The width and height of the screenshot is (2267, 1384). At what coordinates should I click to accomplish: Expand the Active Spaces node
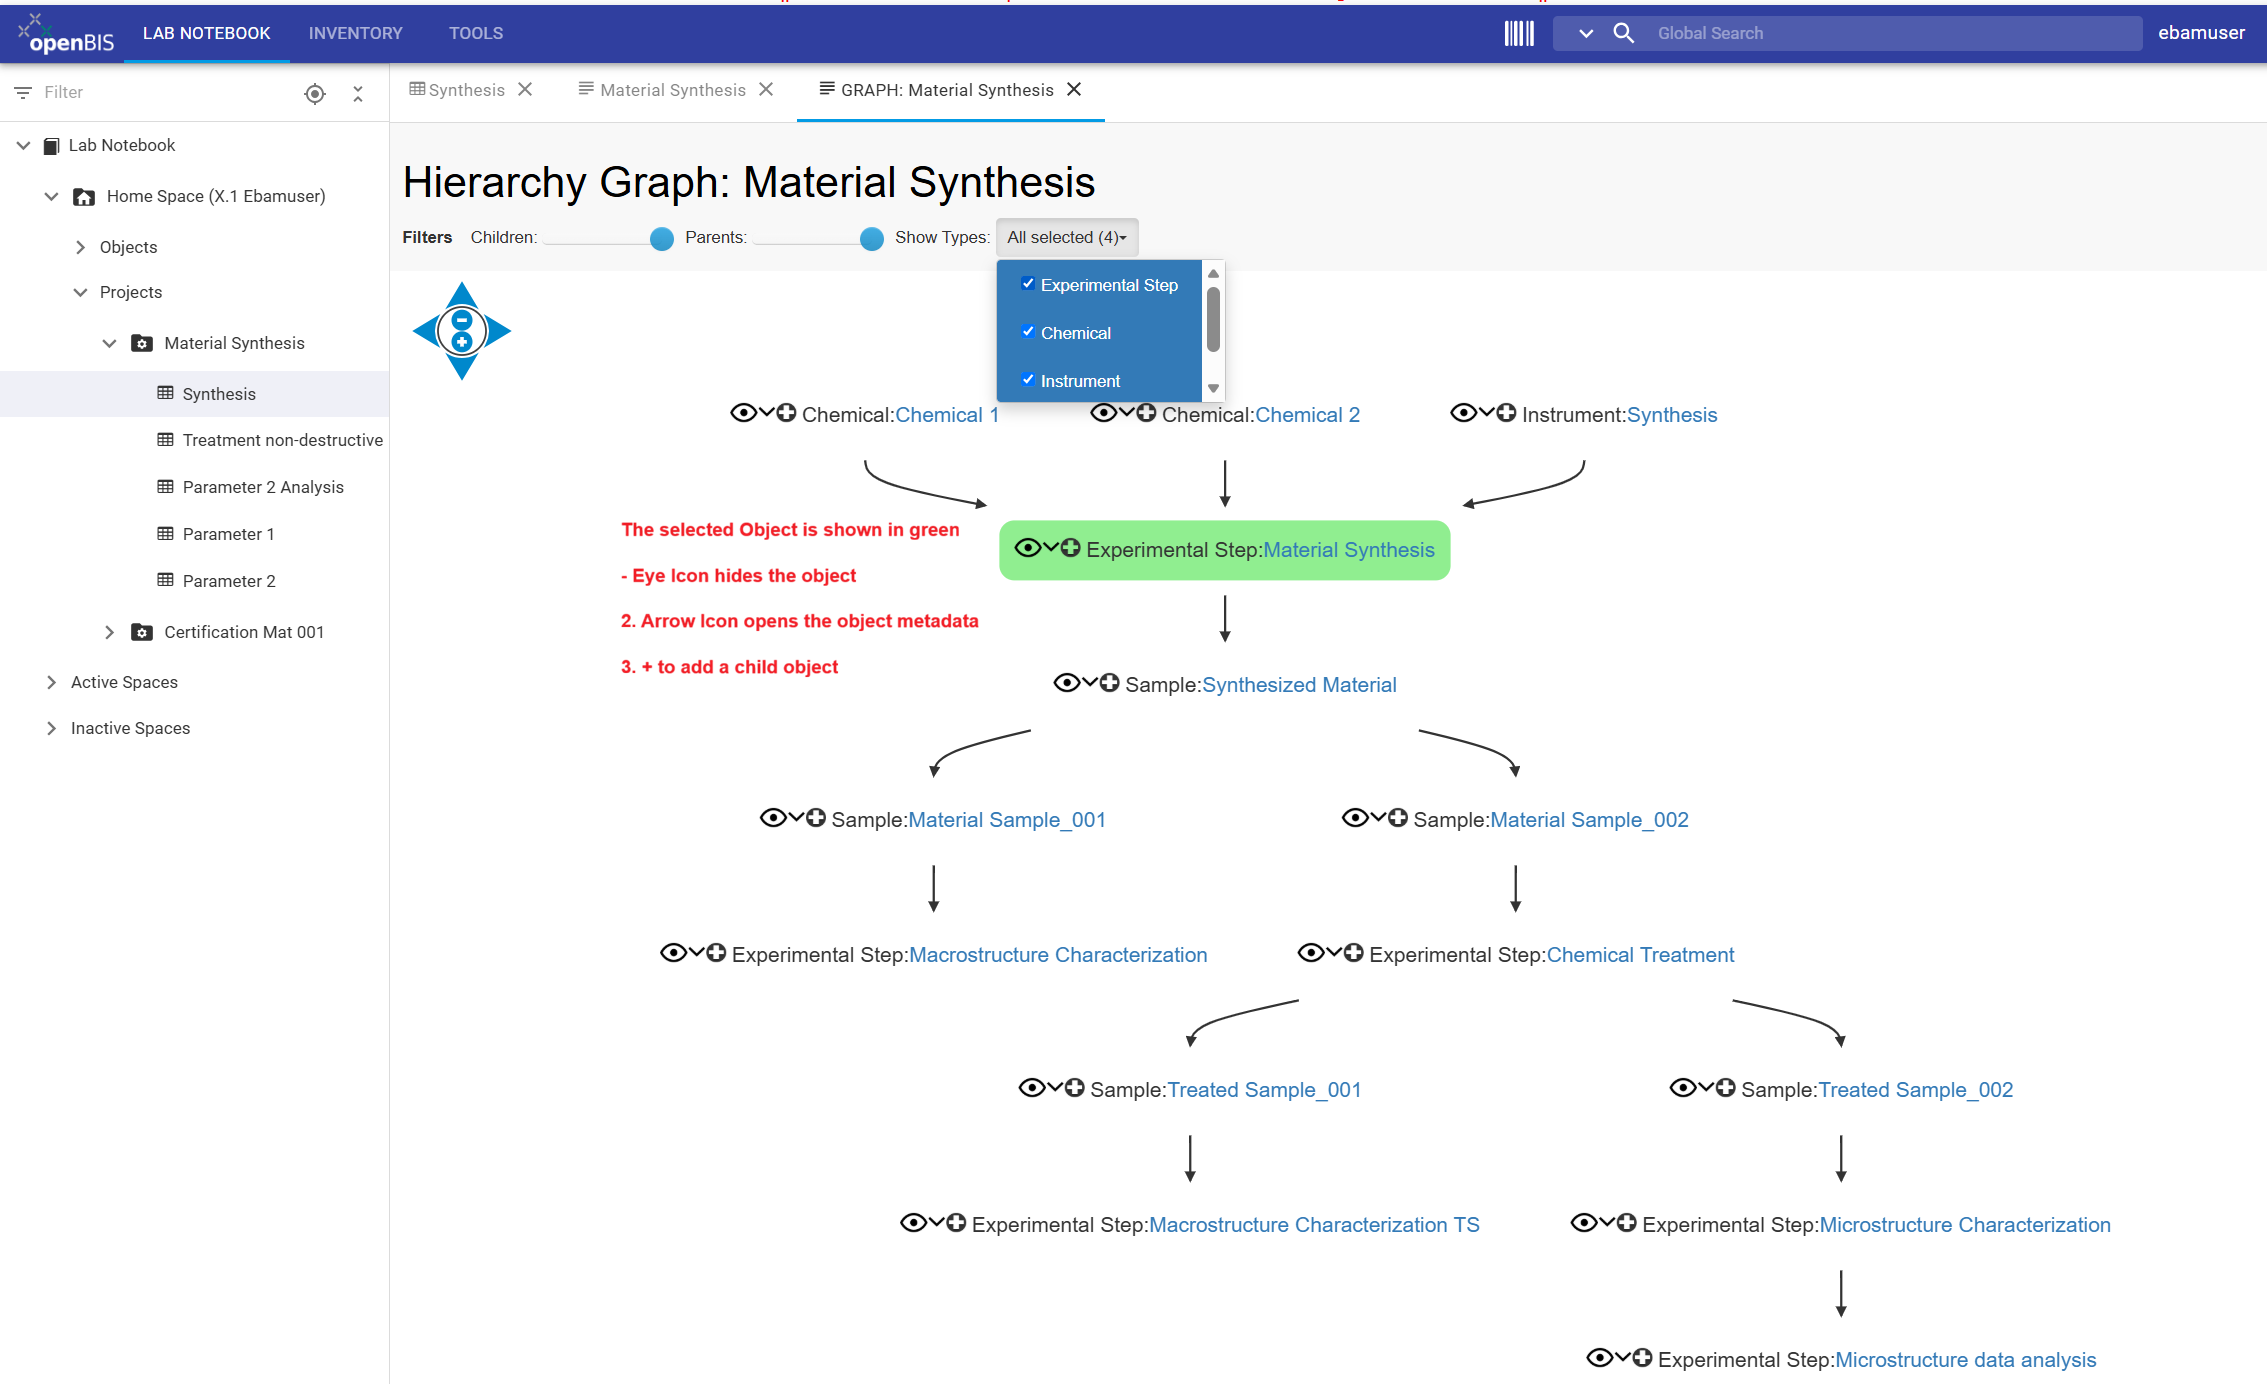52,682
